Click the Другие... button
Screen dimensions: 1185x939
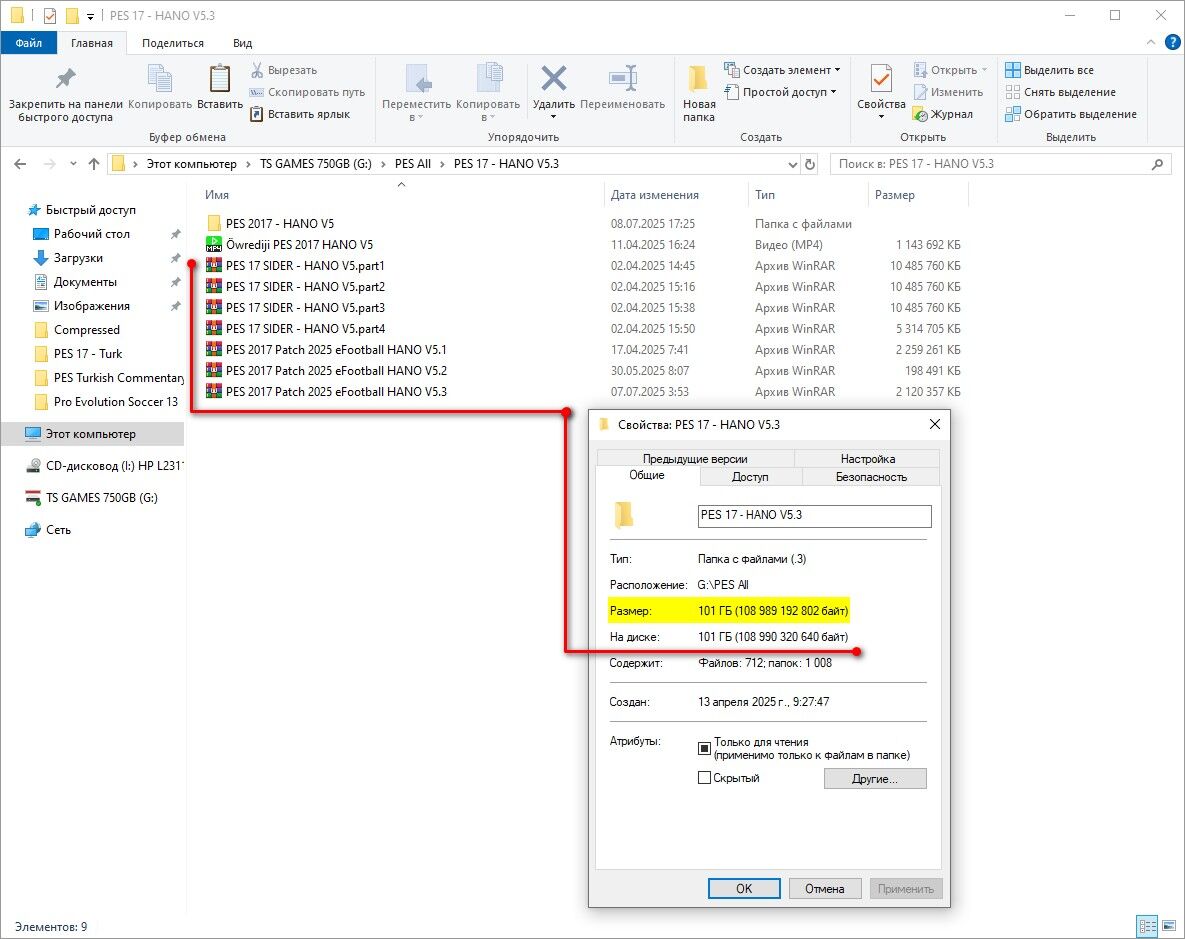(875, 779)
